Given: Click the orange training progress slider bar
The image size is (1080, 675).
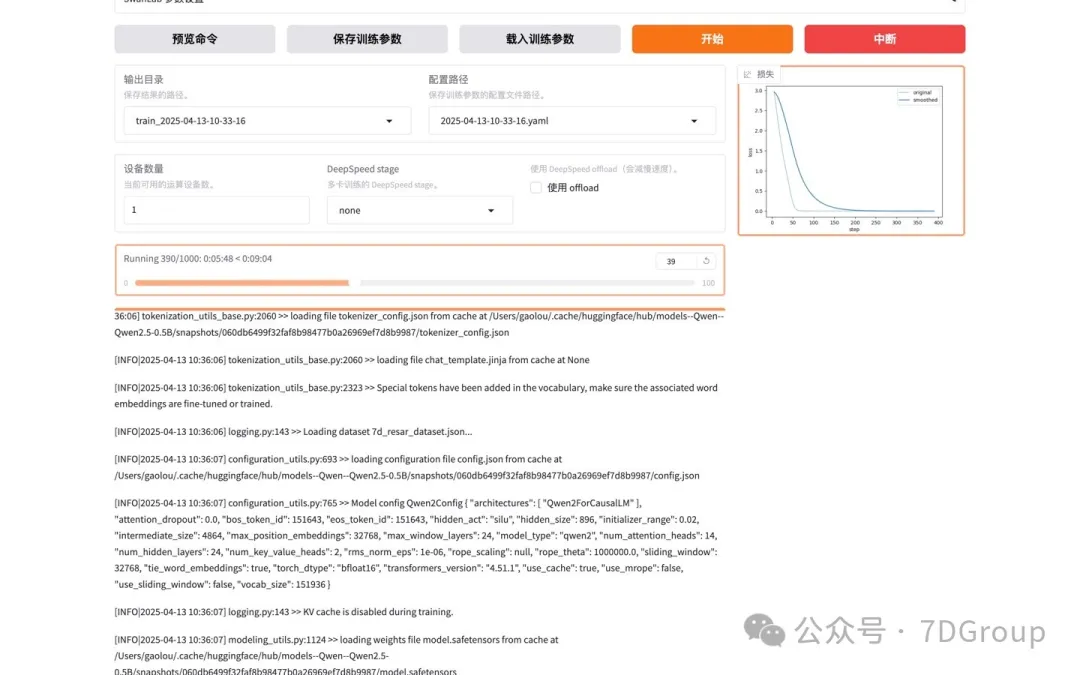Looking at the screenshot, I should coord(415,282).
